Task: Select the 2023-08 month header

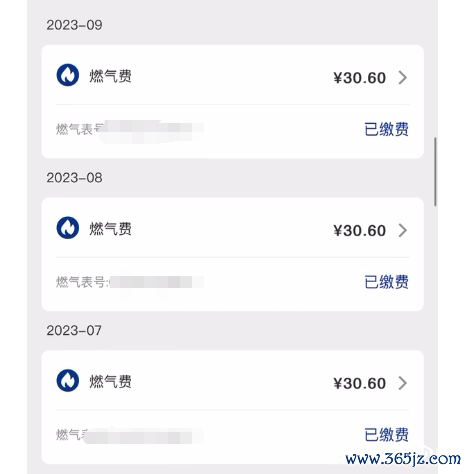Action: 74,178
